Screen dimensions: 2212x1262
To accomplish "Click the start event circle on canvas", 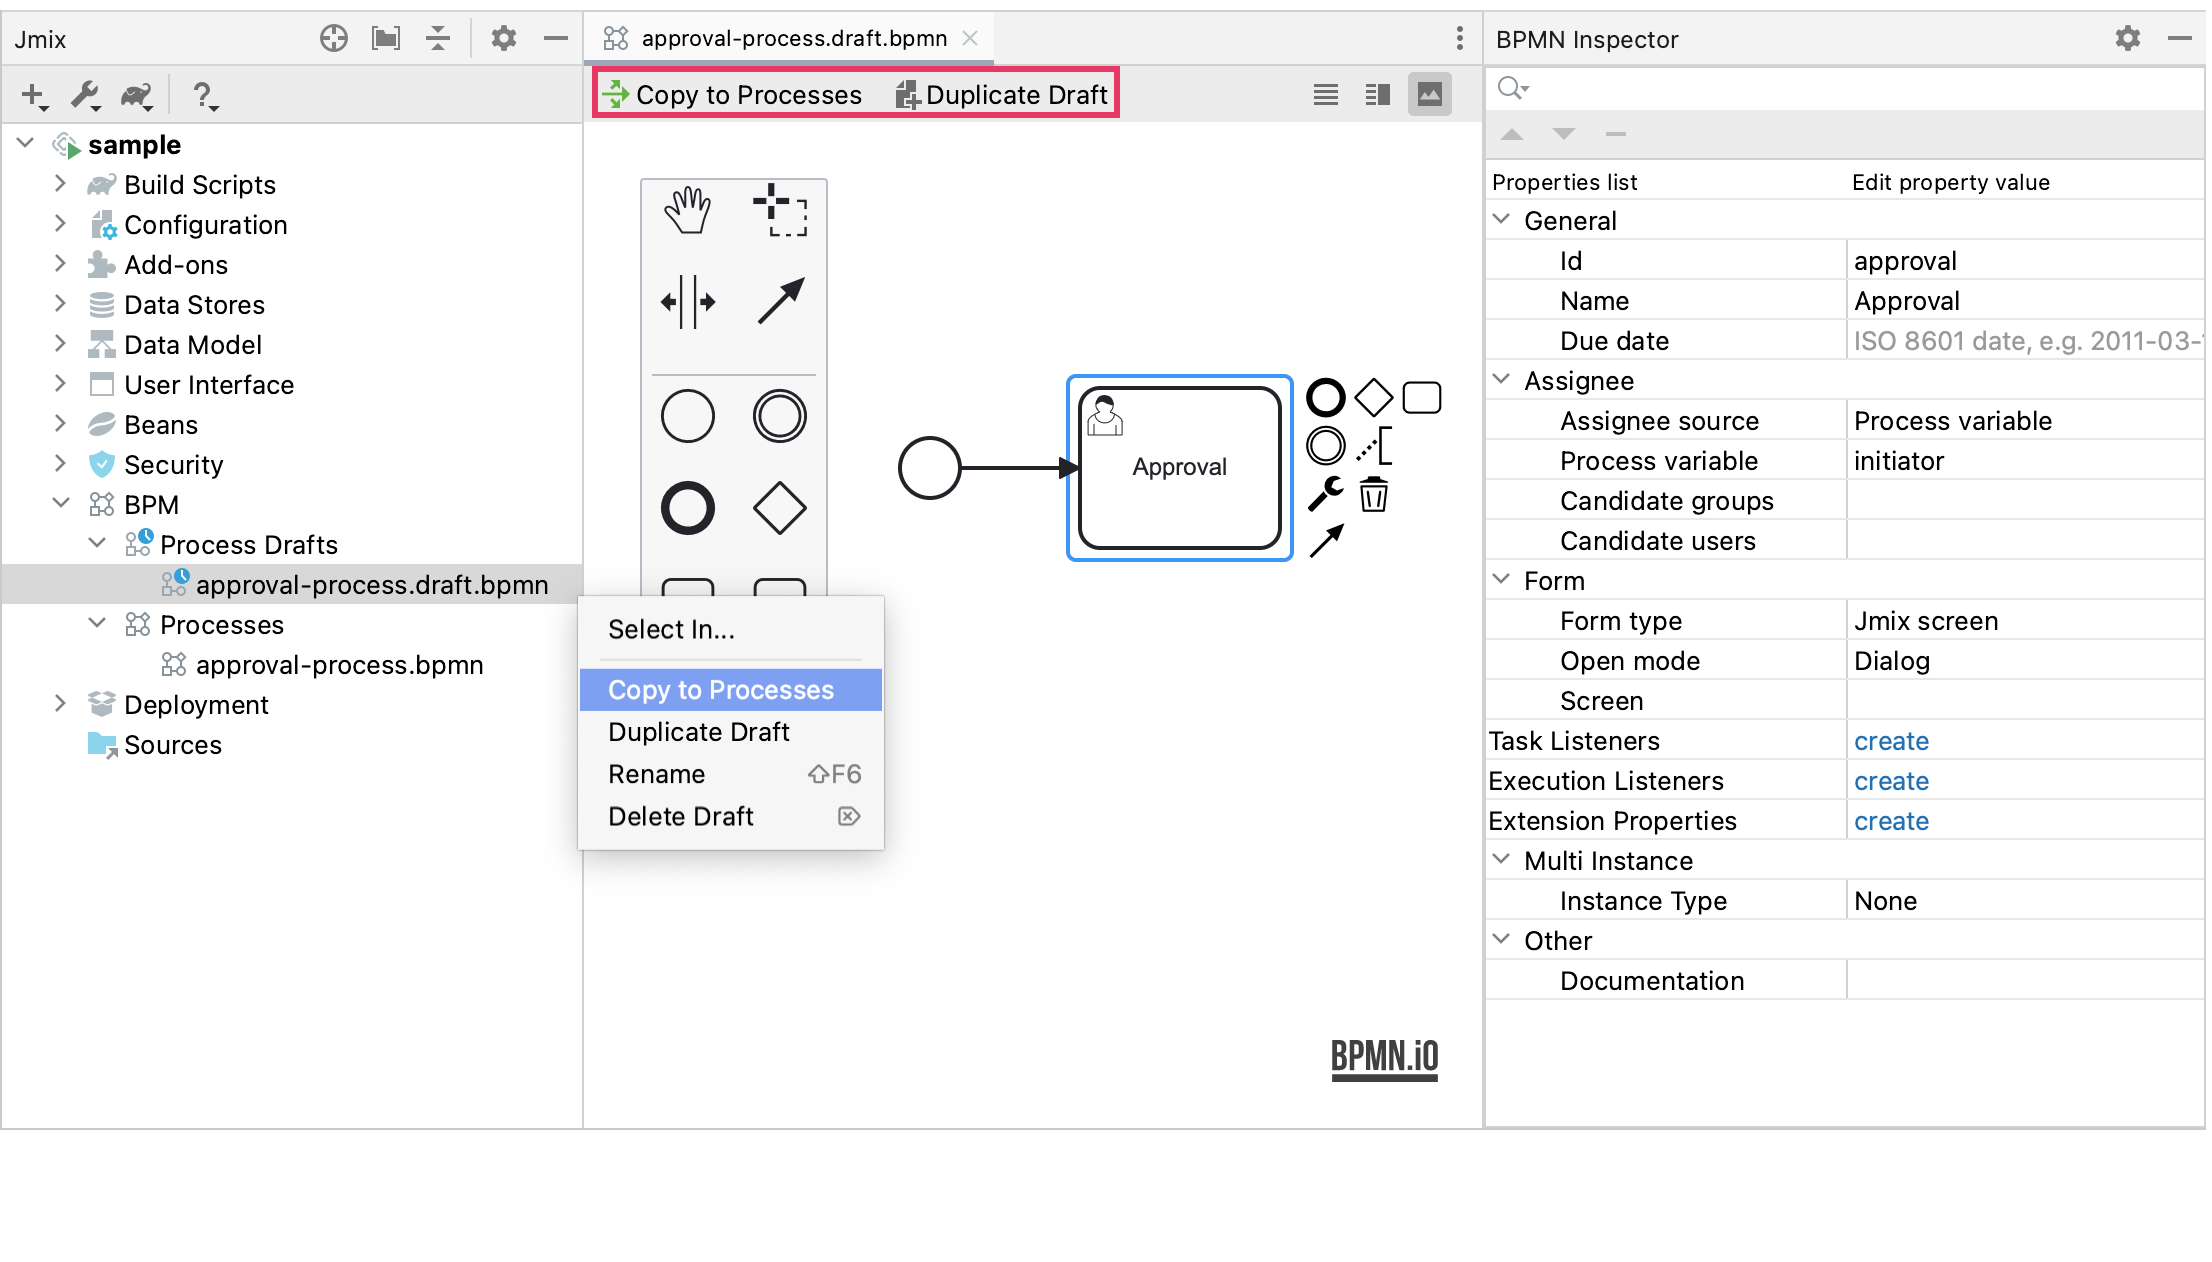I will click(929, 467).
